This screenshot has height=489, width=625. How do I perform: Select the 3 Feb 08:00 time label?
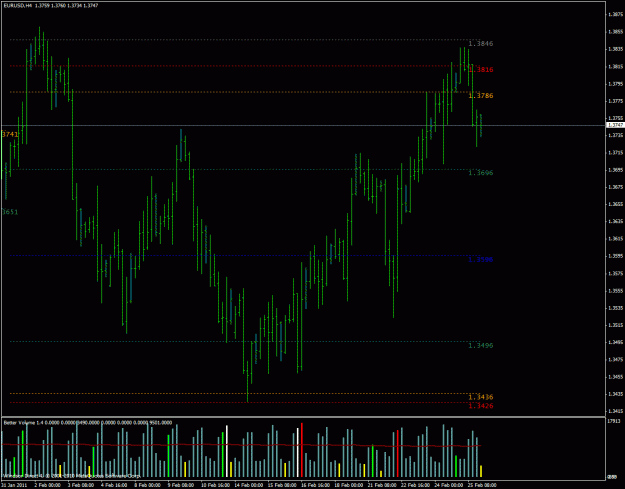coord(81,485)
